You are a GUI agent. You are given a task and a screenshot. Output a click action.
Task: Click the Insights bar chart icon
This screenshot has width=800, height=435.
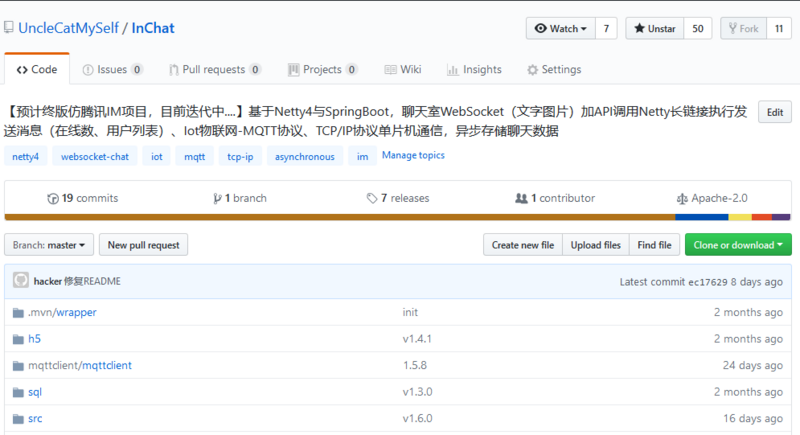point(453,70)
